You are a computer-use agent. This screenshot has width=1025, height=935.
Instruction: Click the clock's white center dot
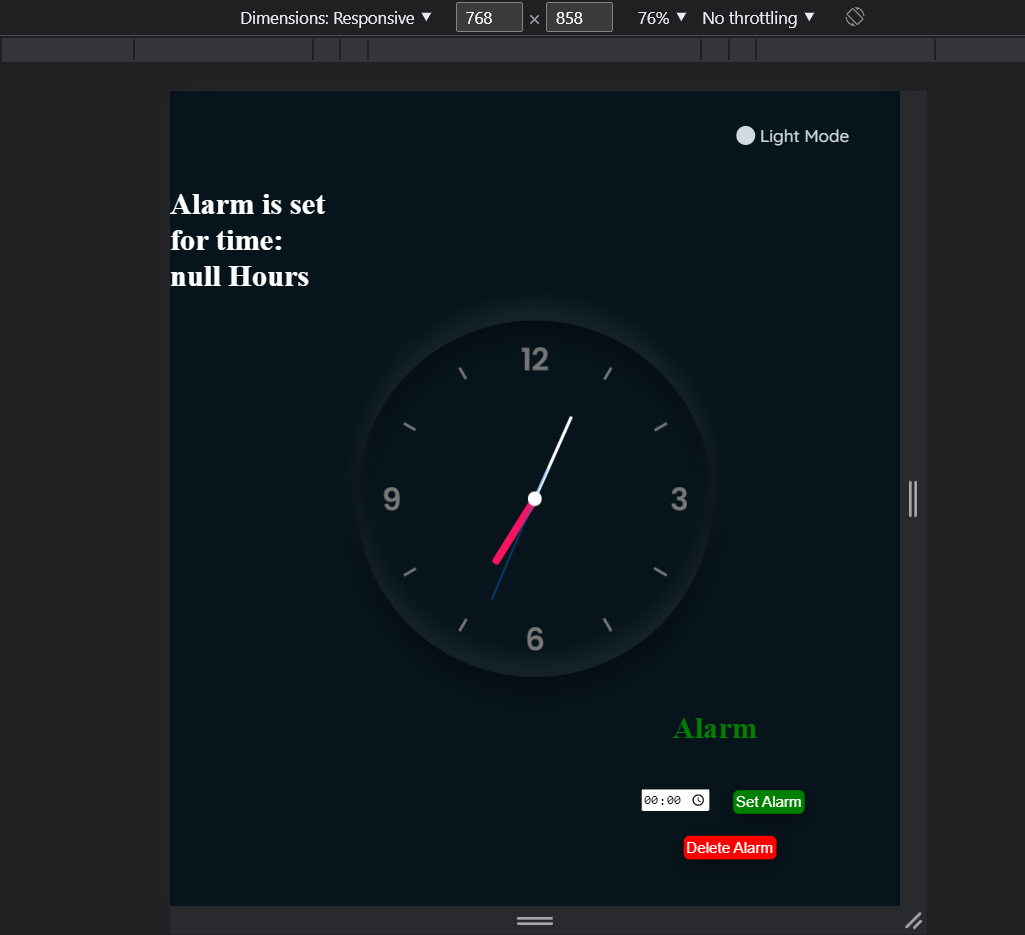point(535,497)
